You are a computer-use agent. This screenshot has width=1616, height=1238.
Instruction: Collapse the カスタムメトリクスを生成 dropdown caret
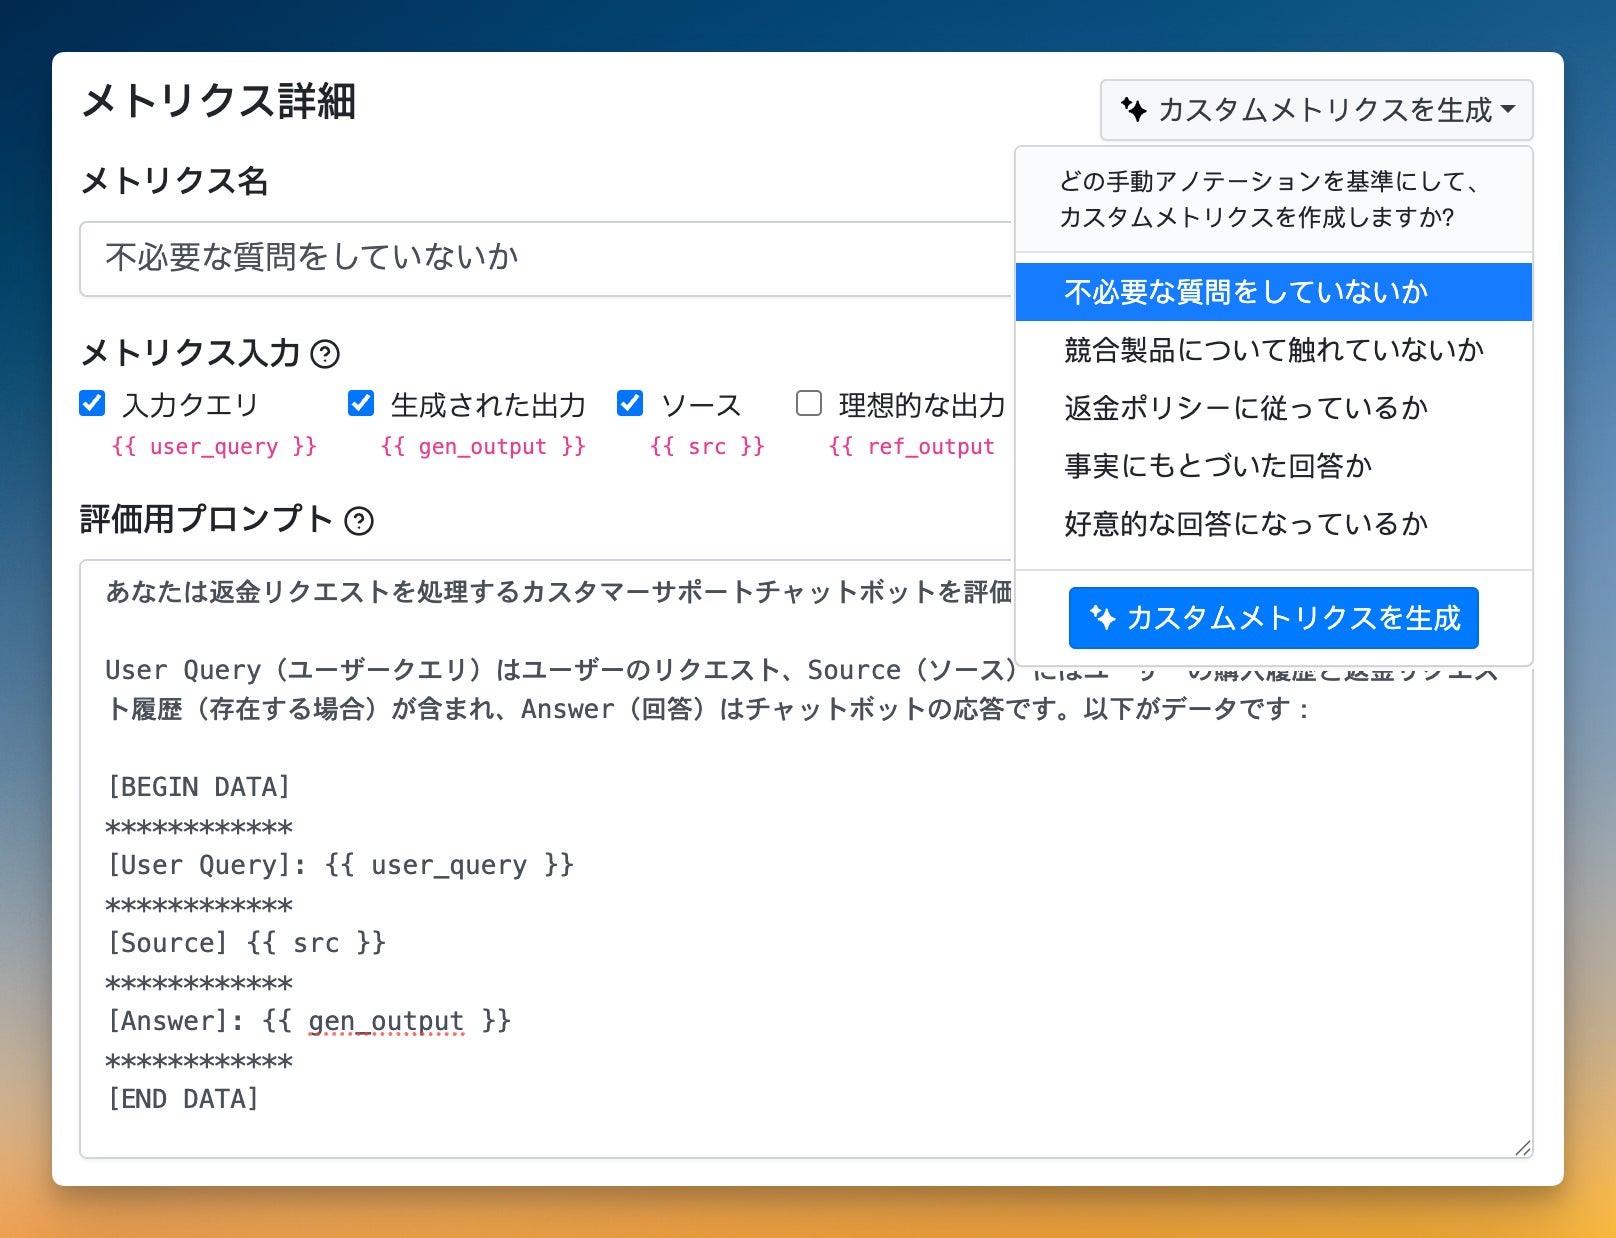coord(1508,109)
